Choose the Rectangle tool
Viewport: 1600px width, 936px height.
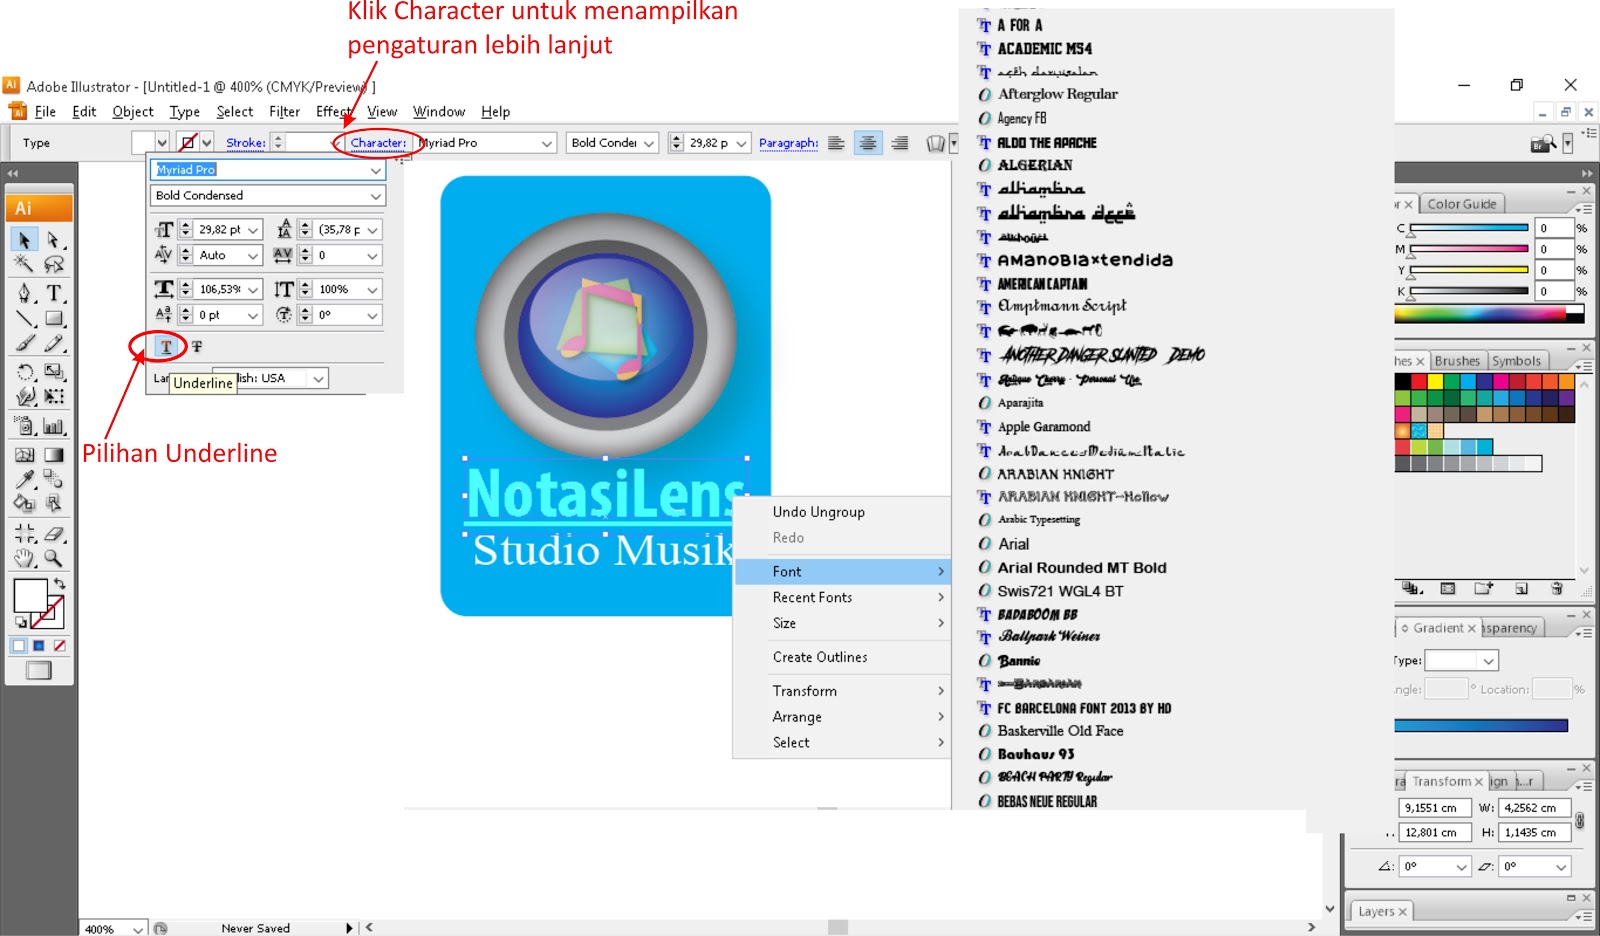(x=53, y=319)
